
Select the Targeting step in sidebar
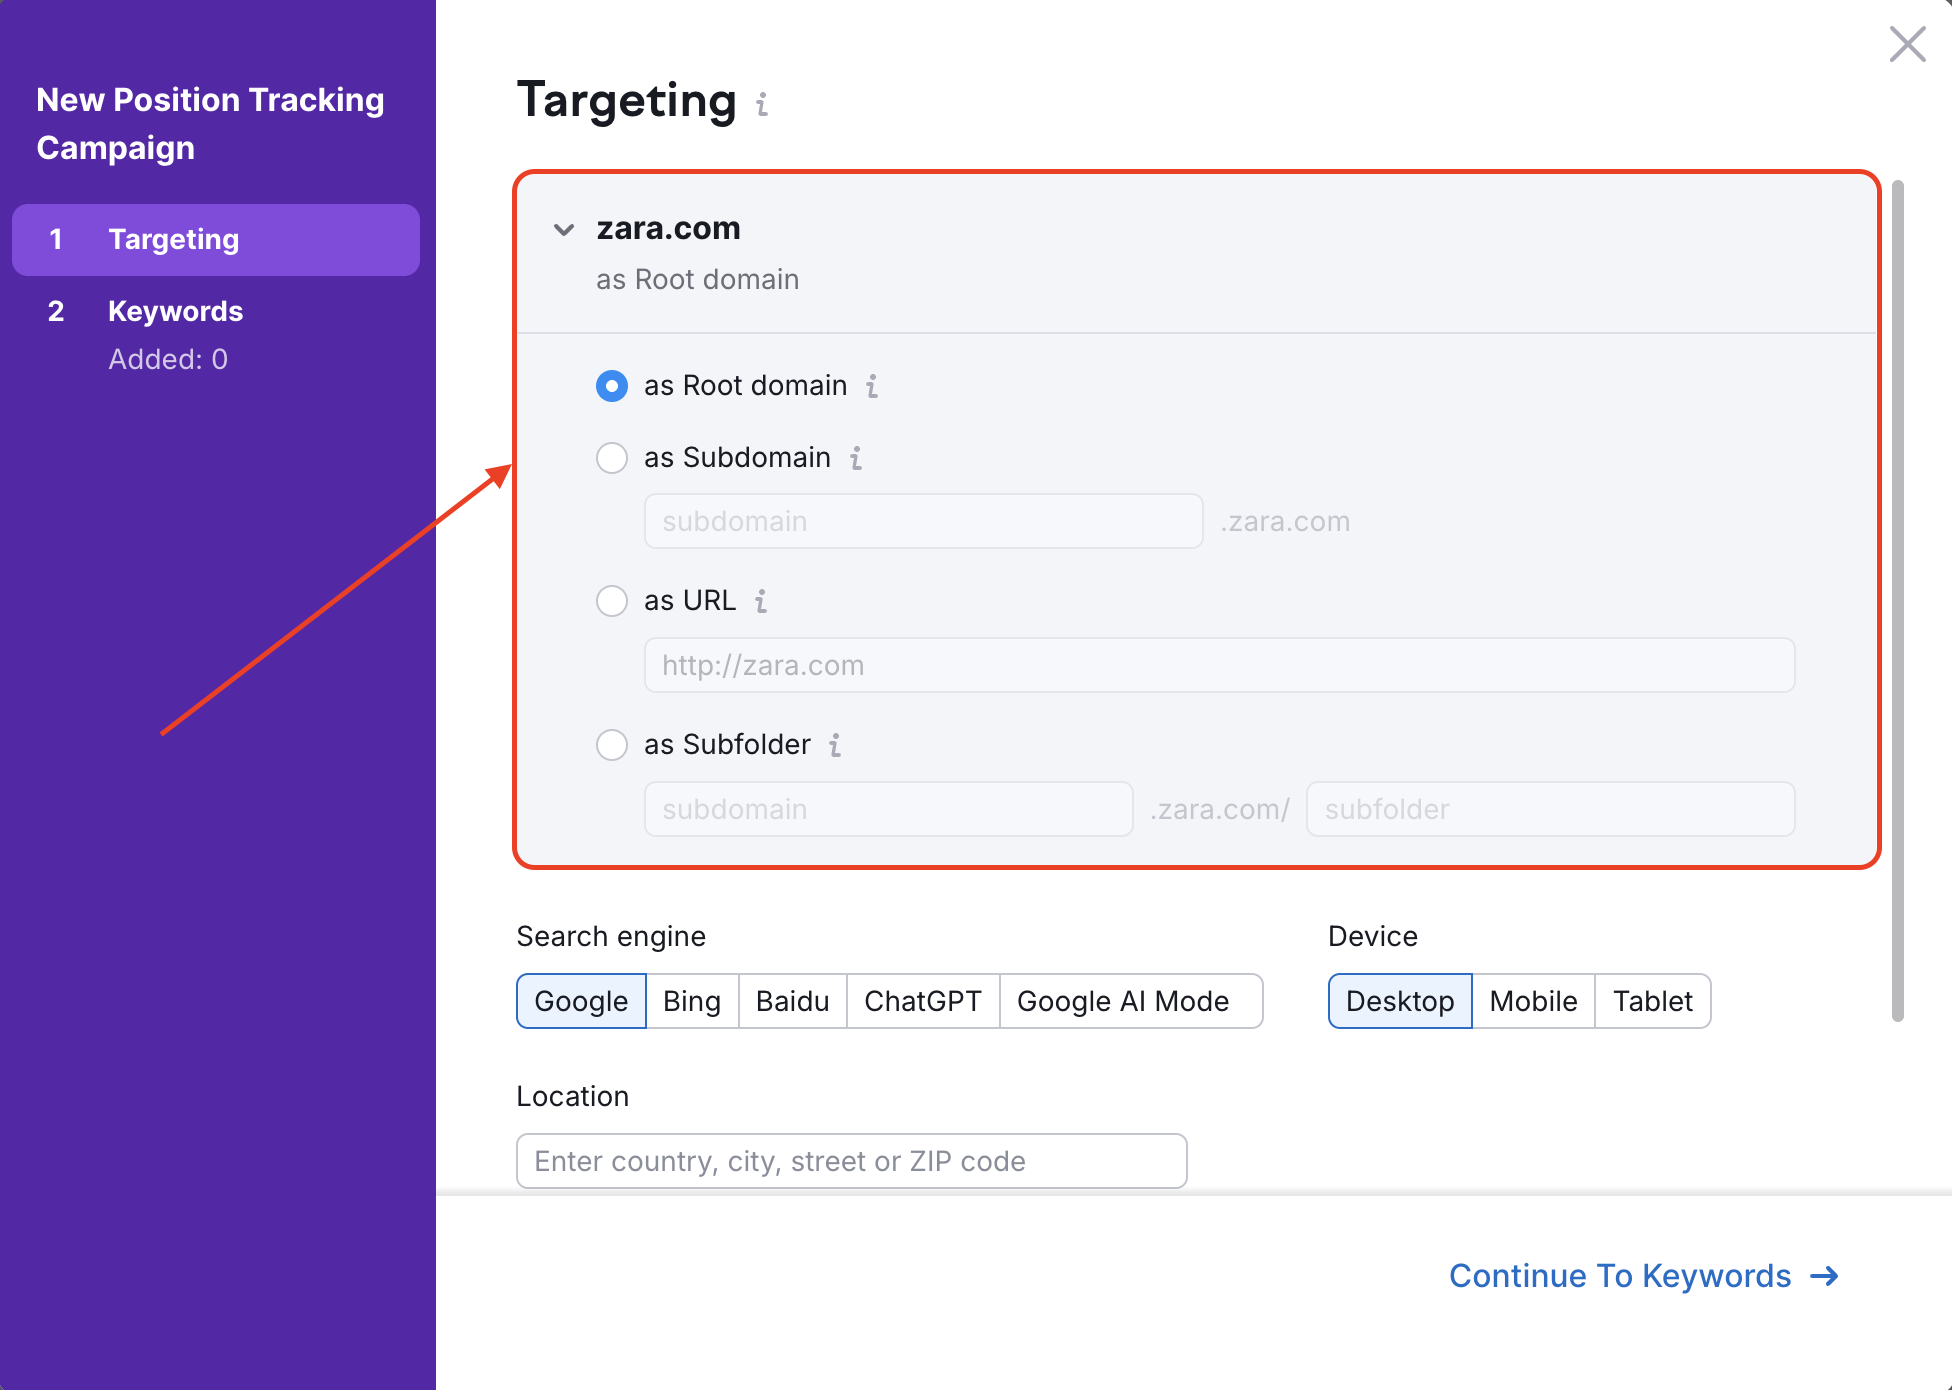[x=173, y=239]
